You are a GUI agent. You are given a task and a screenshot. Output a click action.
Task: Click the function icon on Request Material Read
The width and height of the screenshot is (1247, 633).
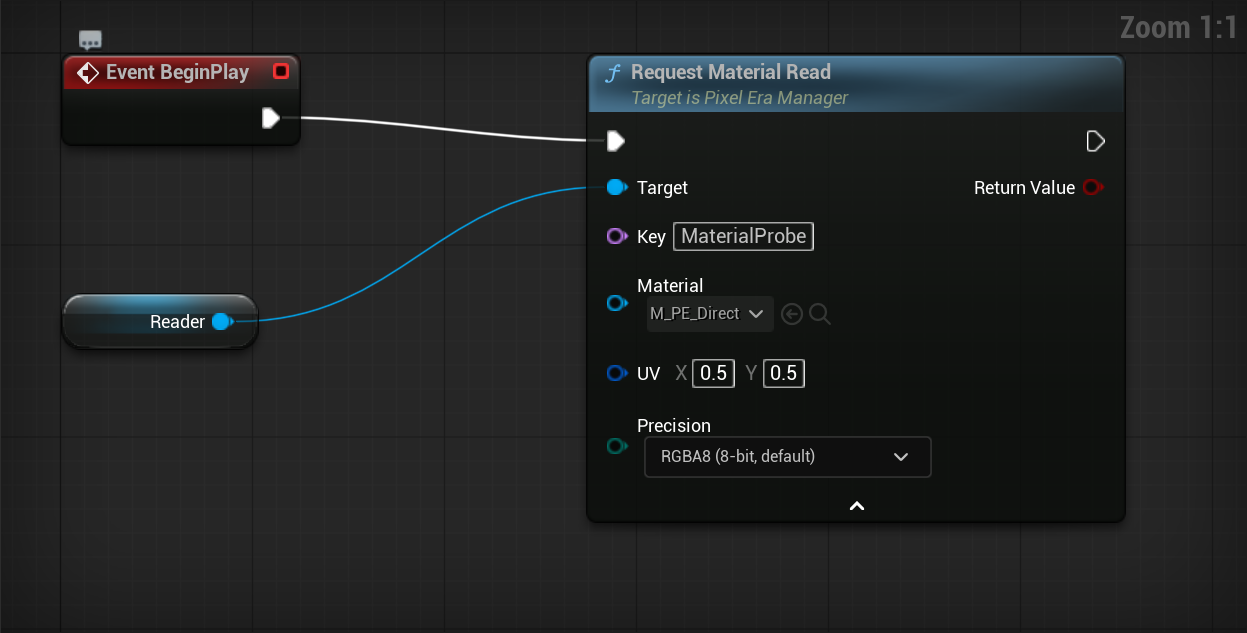click(613, 73)
